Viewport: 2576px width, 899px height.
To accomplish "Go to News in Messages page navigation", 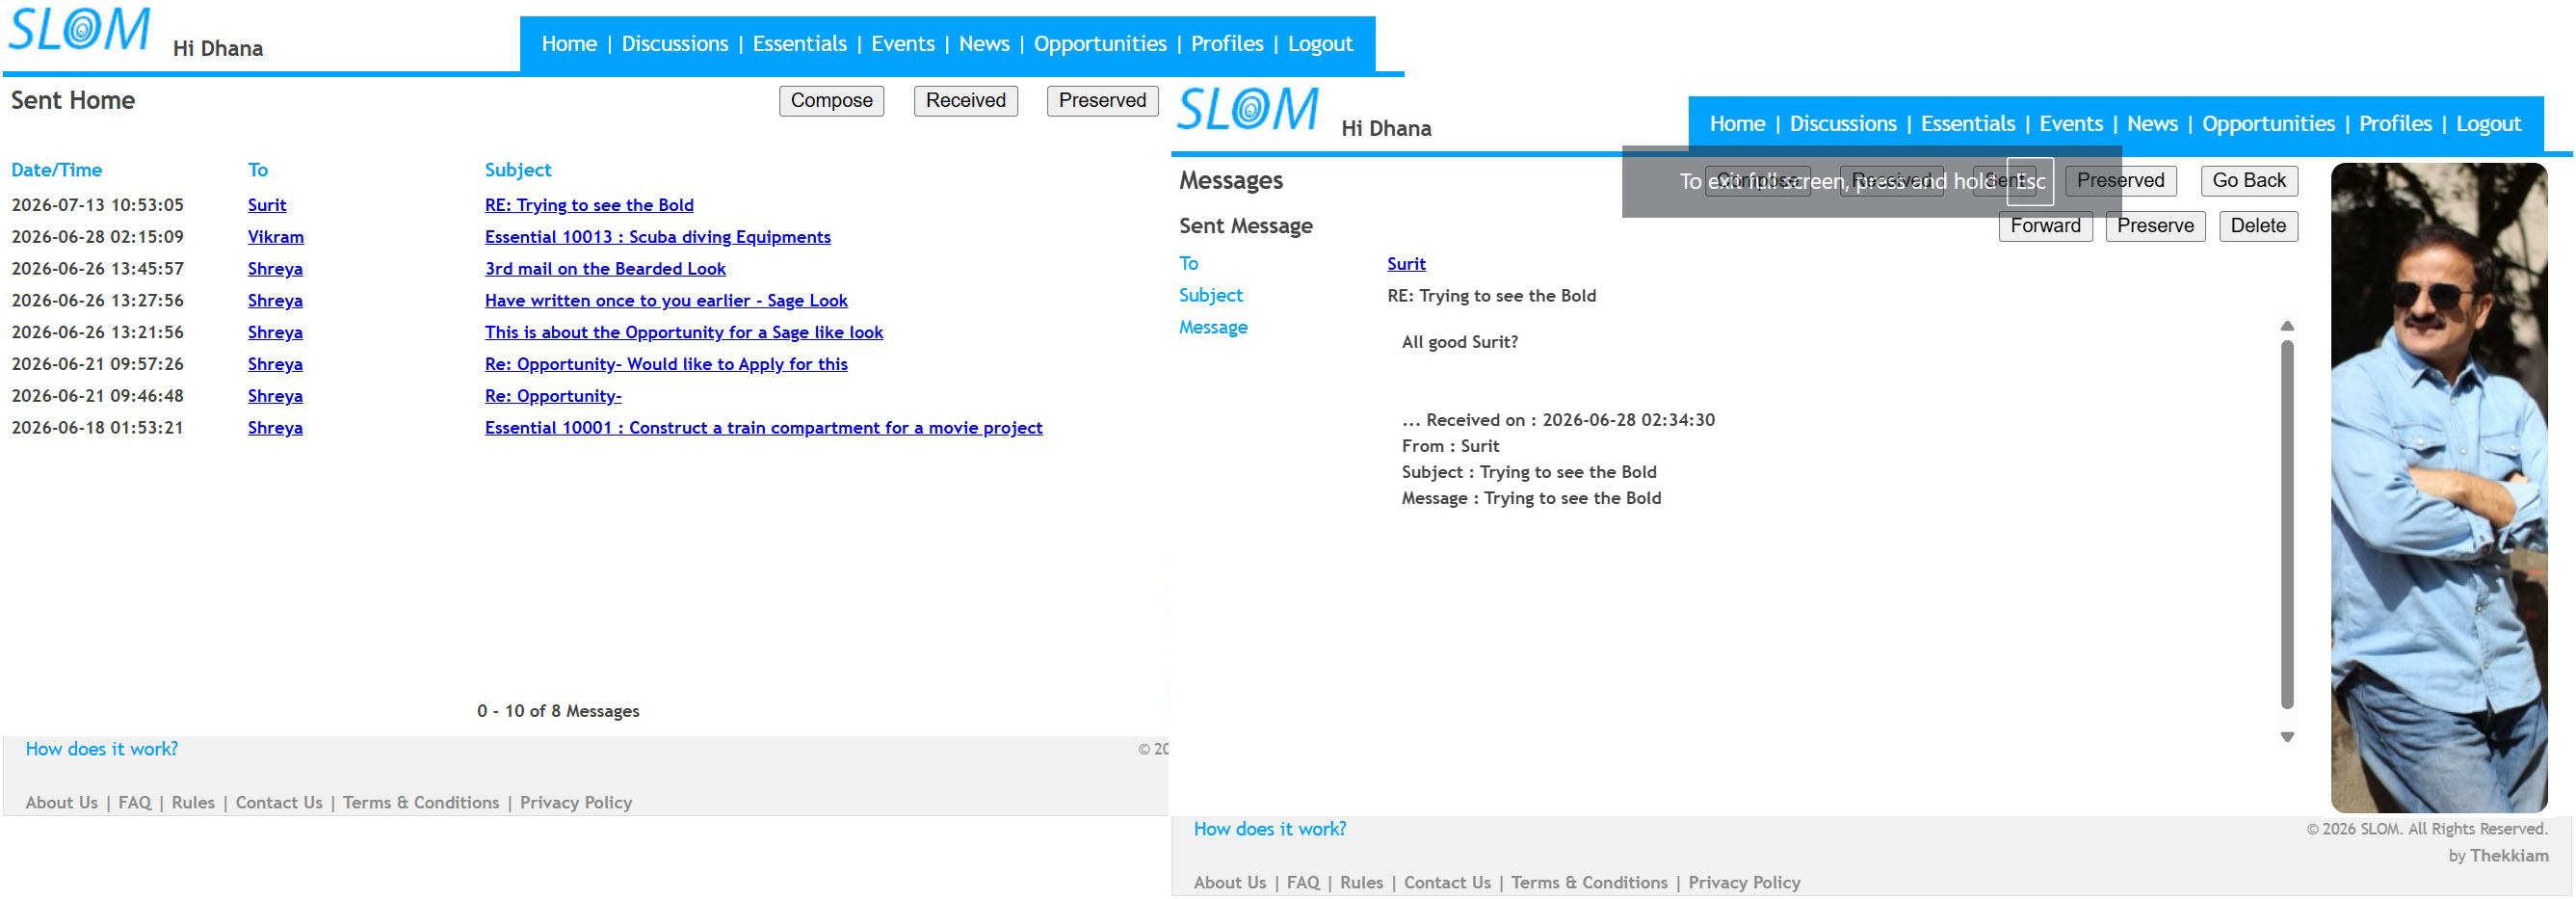I will coord(2152,124).
